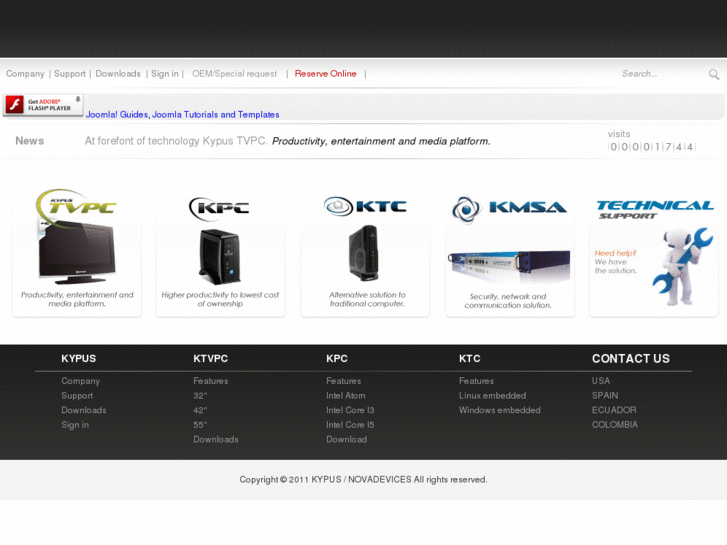
Task: Click the copyright 2011 KYPUS / NOVADEVICES text
Action: pyautogui.click(x=363, y=480)
